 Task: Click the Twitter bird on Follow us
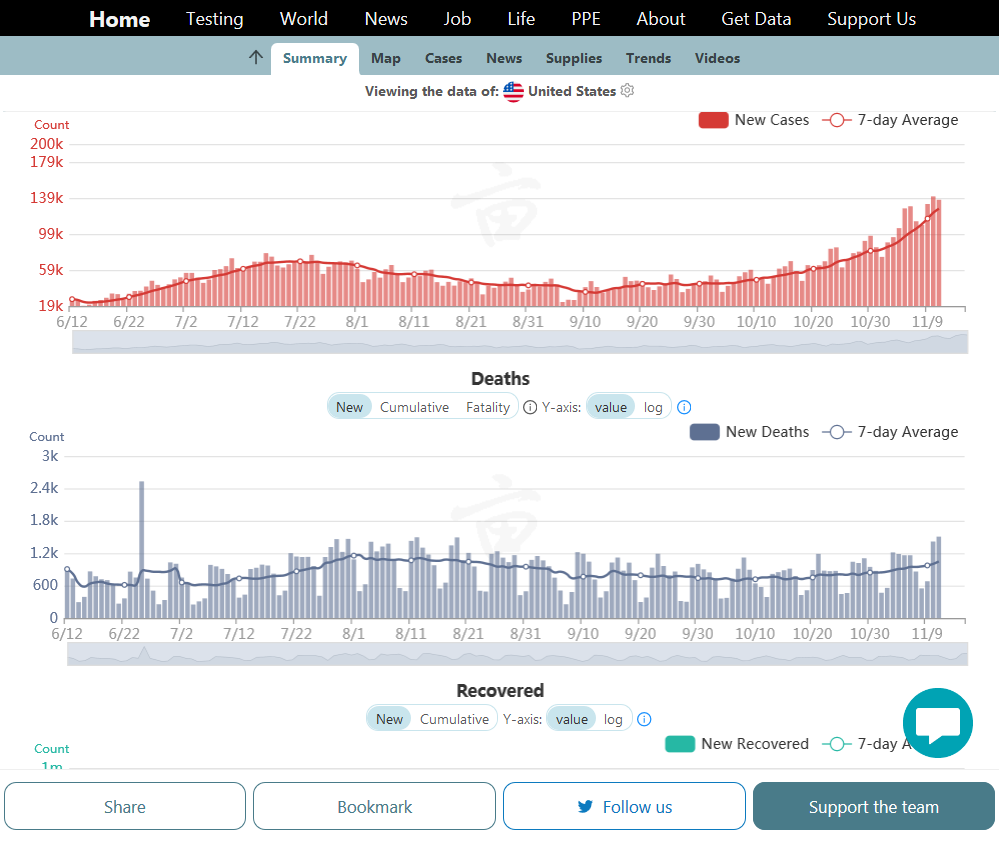[586, 807]
